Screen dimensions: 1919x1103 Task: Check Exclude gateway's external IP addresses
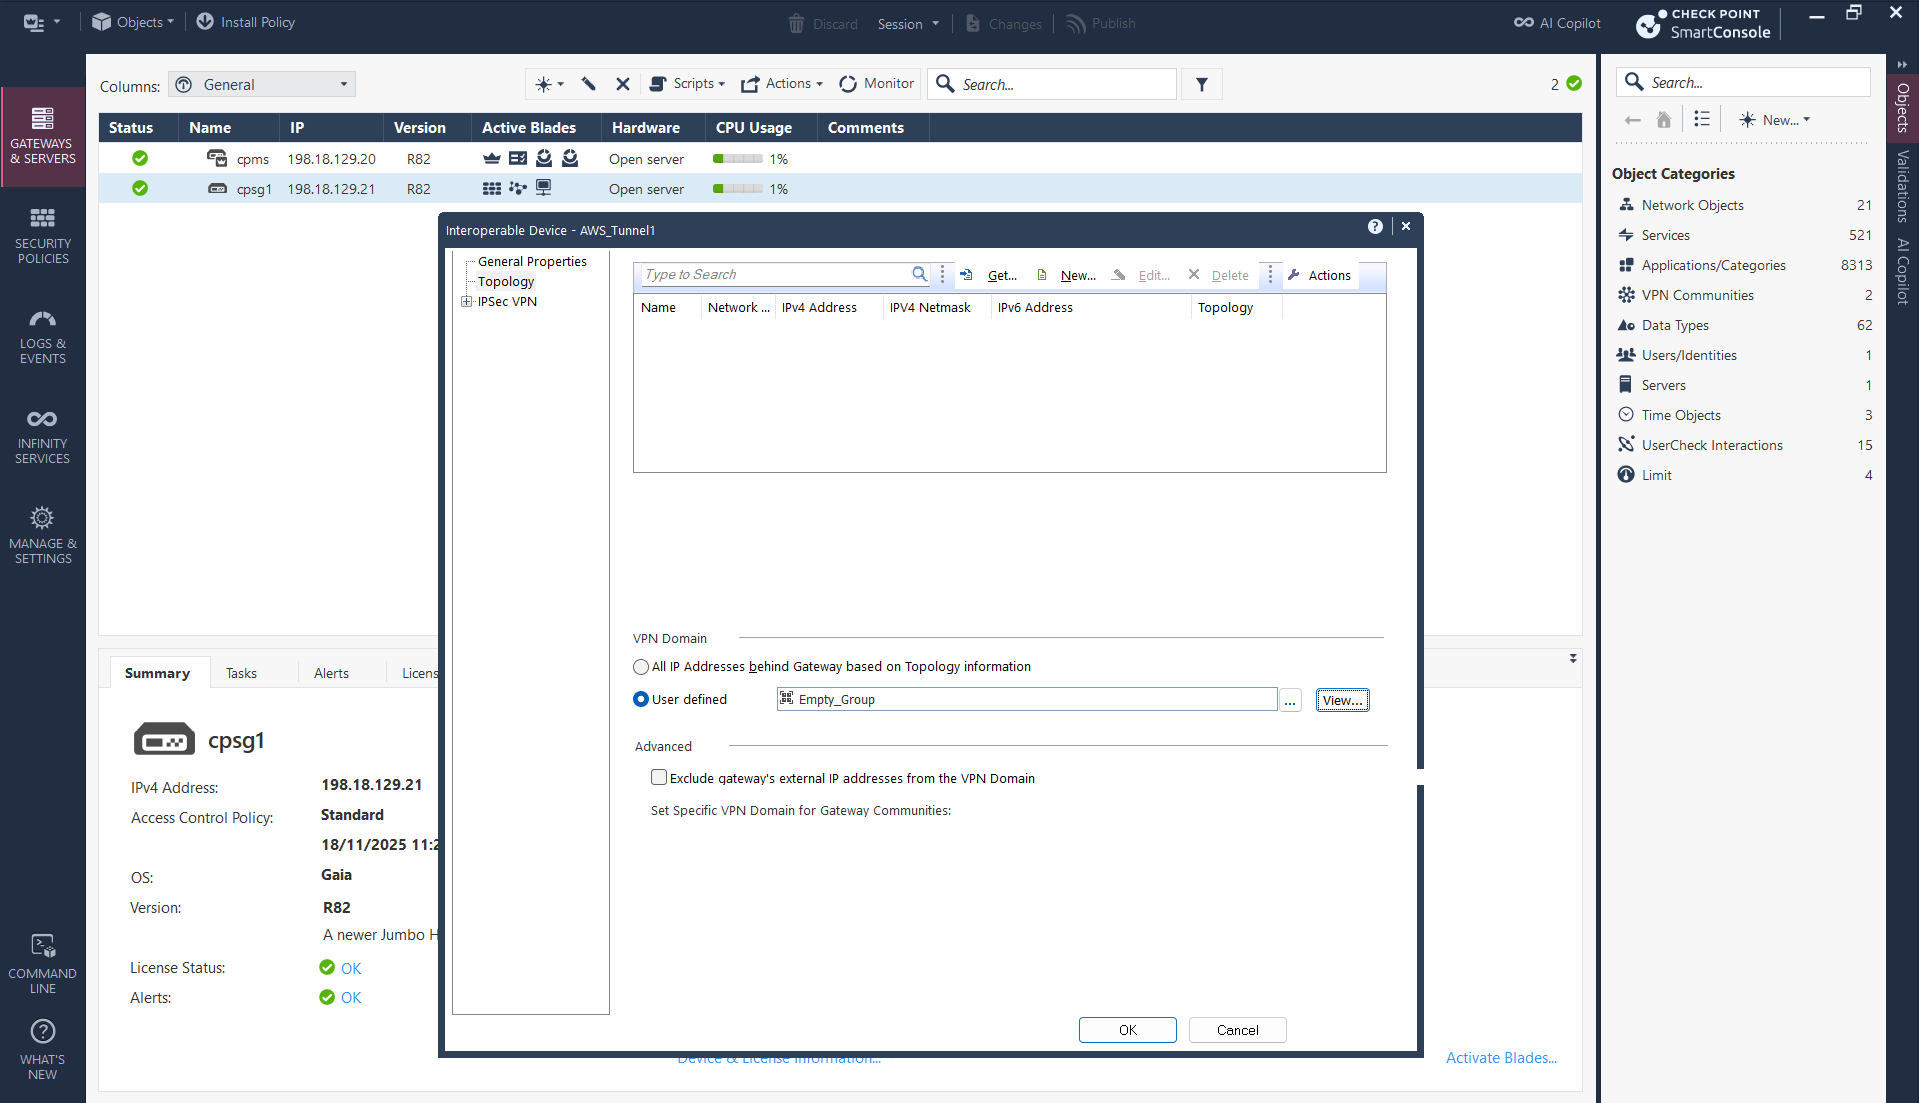[659, 778]
